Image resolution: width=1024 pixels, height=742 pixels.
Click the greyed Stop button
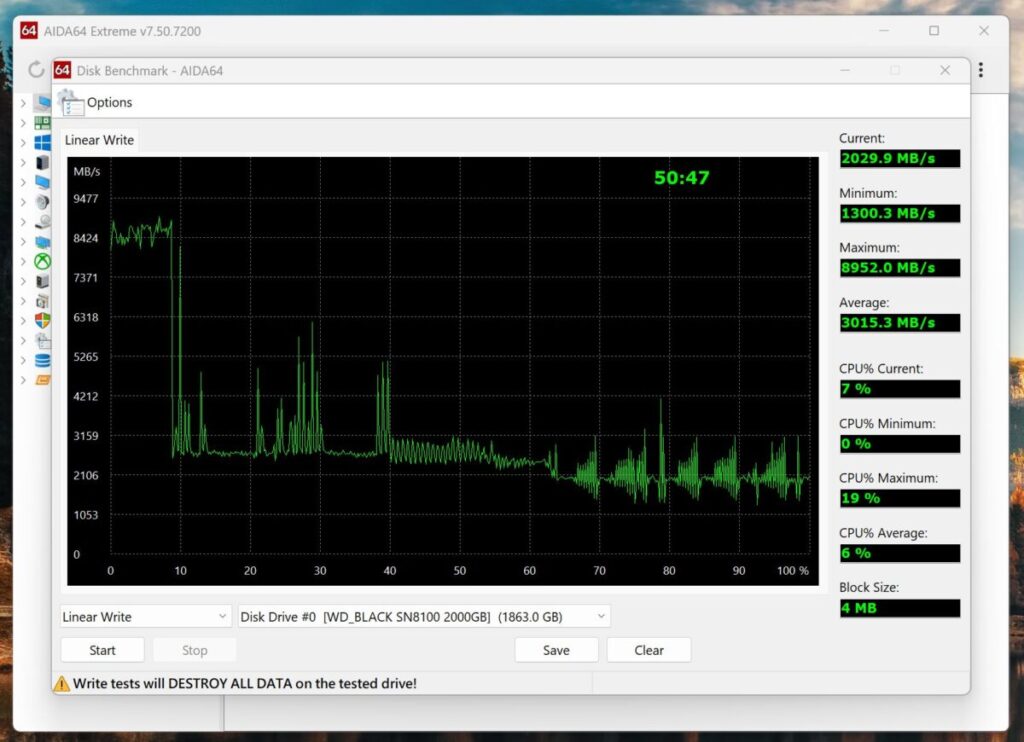[x=195, y=650]
